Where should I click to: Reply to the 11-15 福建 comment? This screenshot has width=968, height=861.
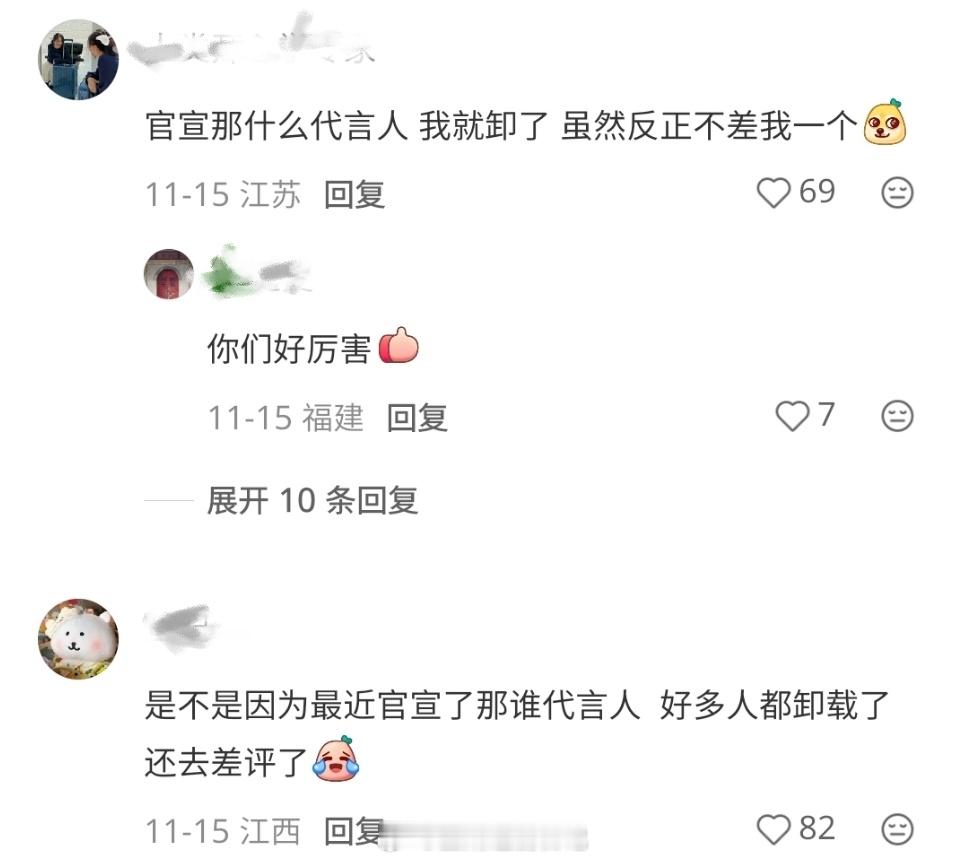coord(417,418)
